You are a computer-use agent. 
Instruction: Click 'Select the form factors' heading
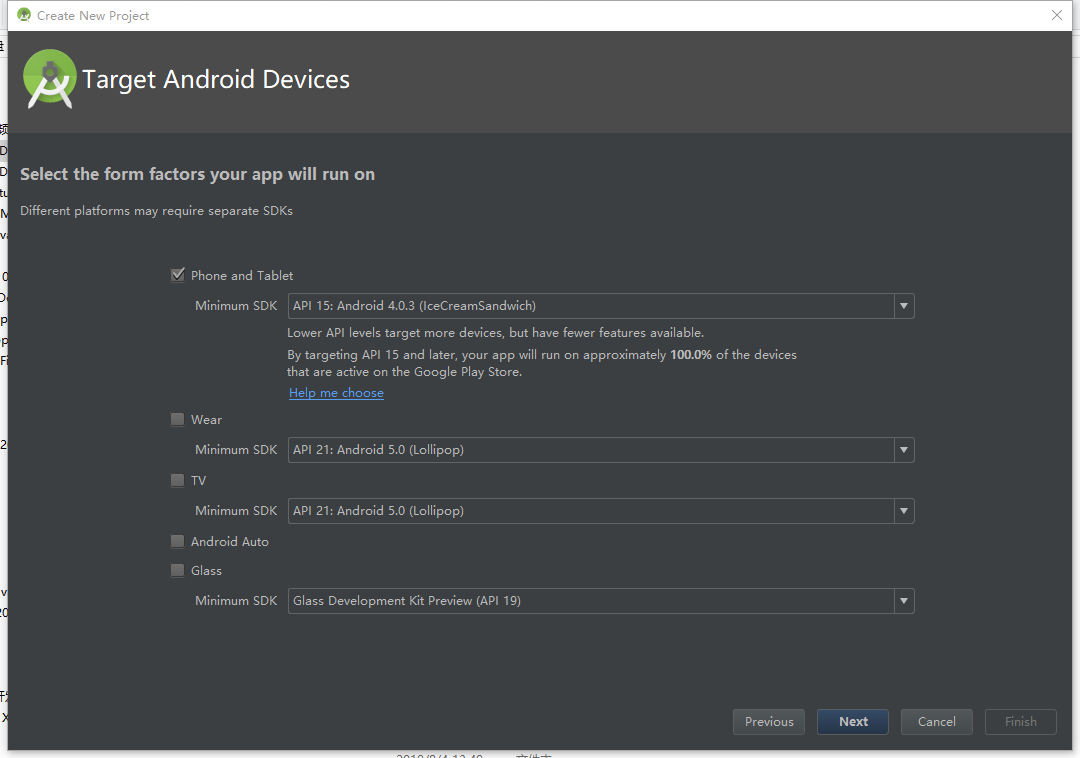[x=198, y=174]
